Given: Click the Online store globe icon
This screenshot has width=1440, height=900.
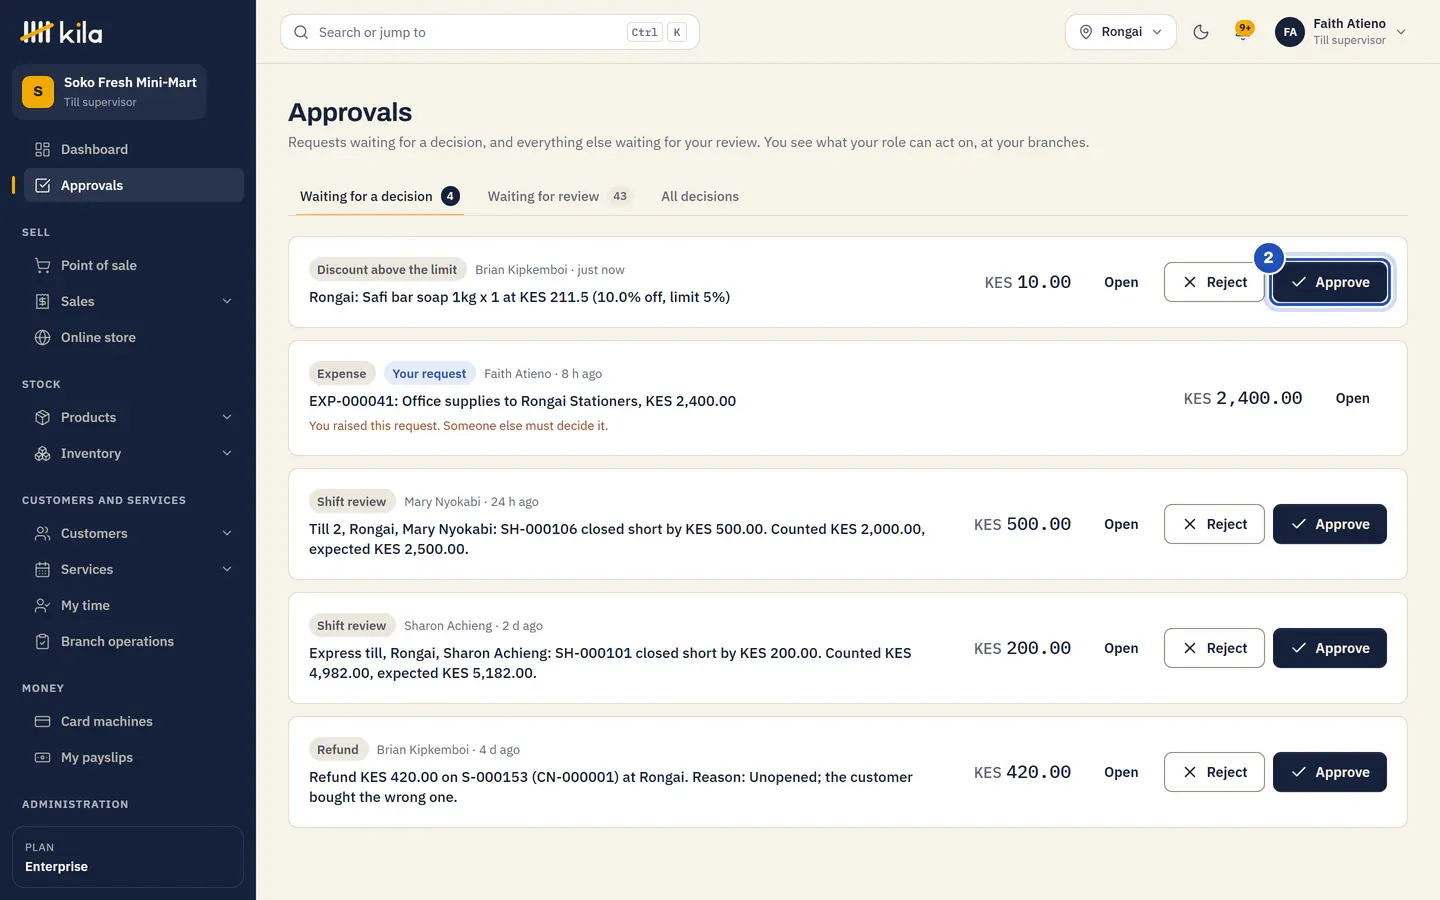Looking at the screenshot, I should click(42, 337).
